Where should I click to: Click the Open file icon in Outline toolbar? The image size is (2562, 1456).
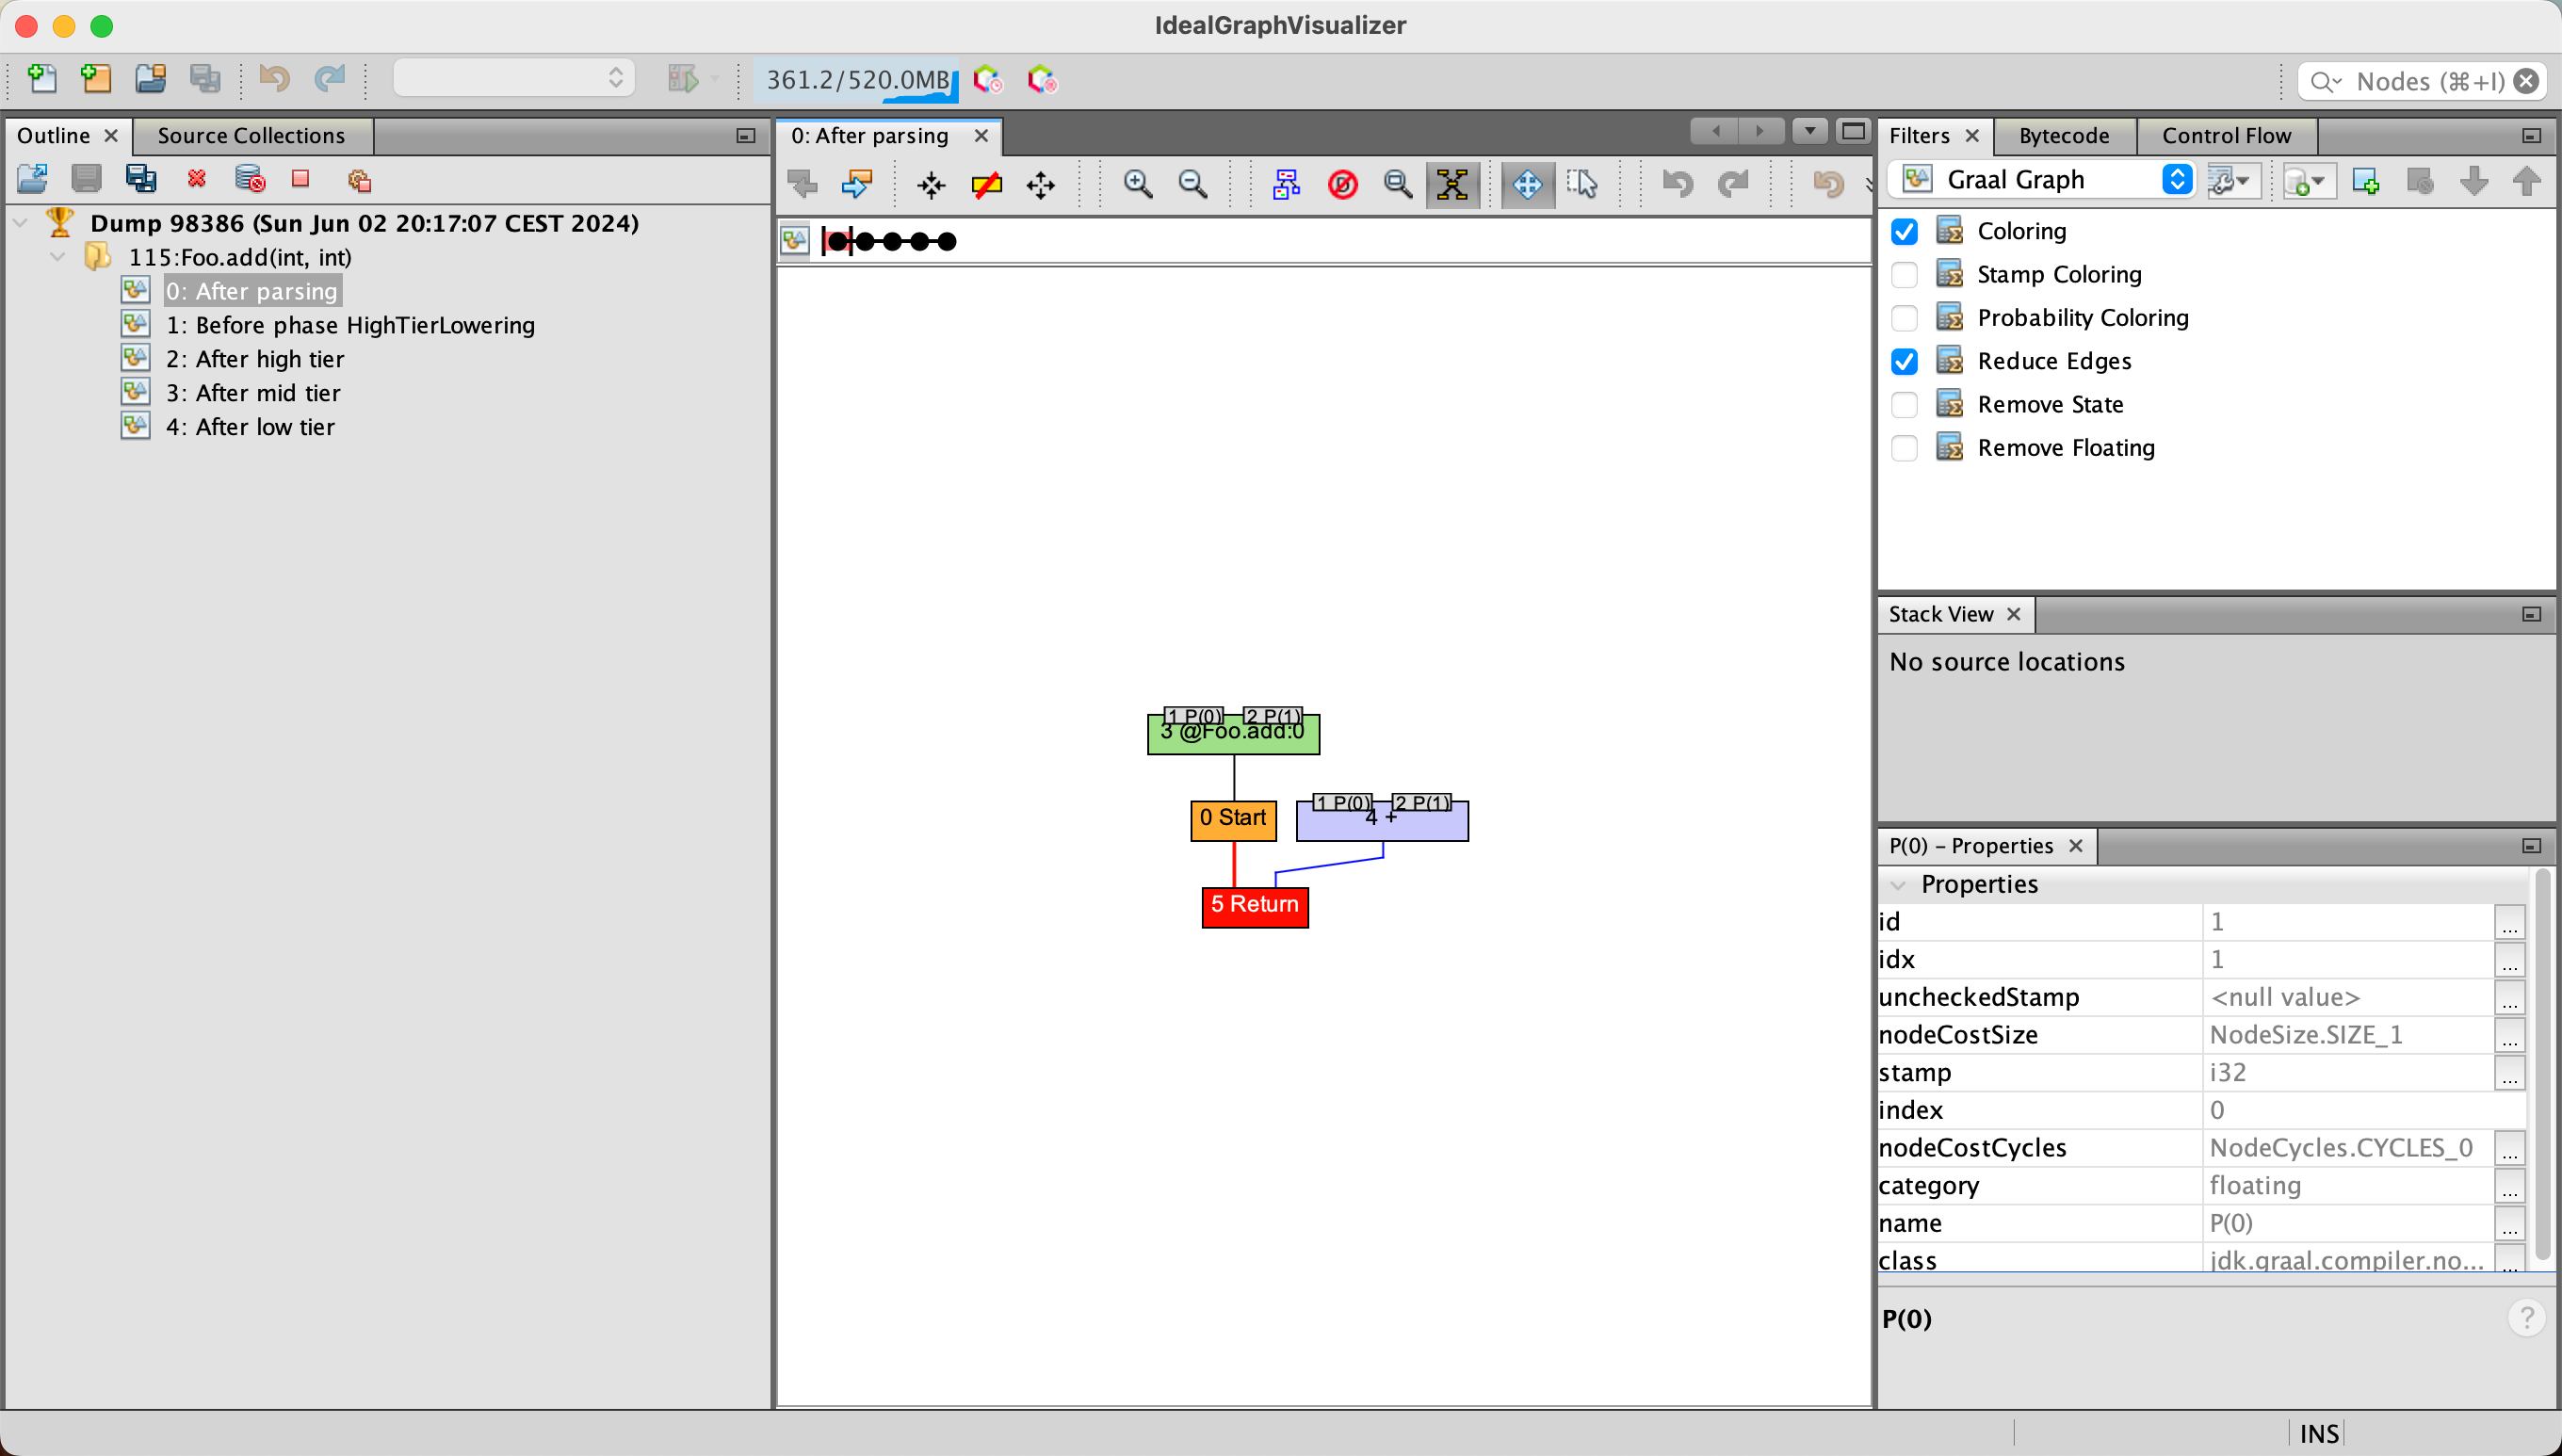click(x=33, y=180)
